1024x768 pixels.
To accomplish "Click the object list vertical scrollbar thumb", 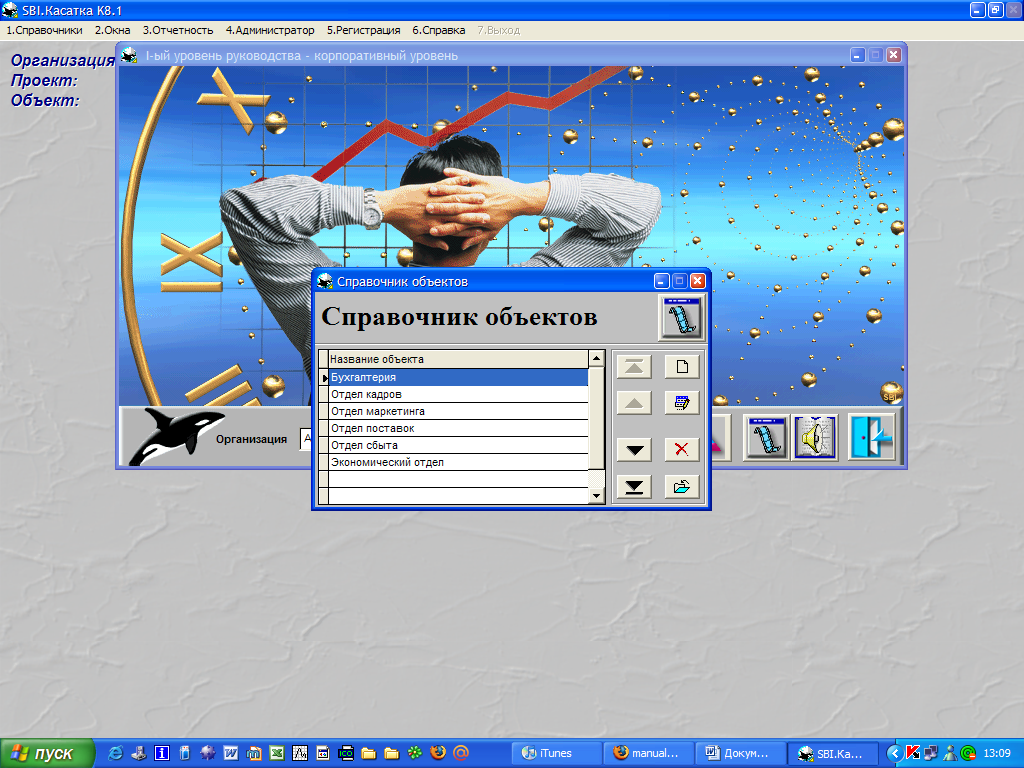I will tap(596, 418).
